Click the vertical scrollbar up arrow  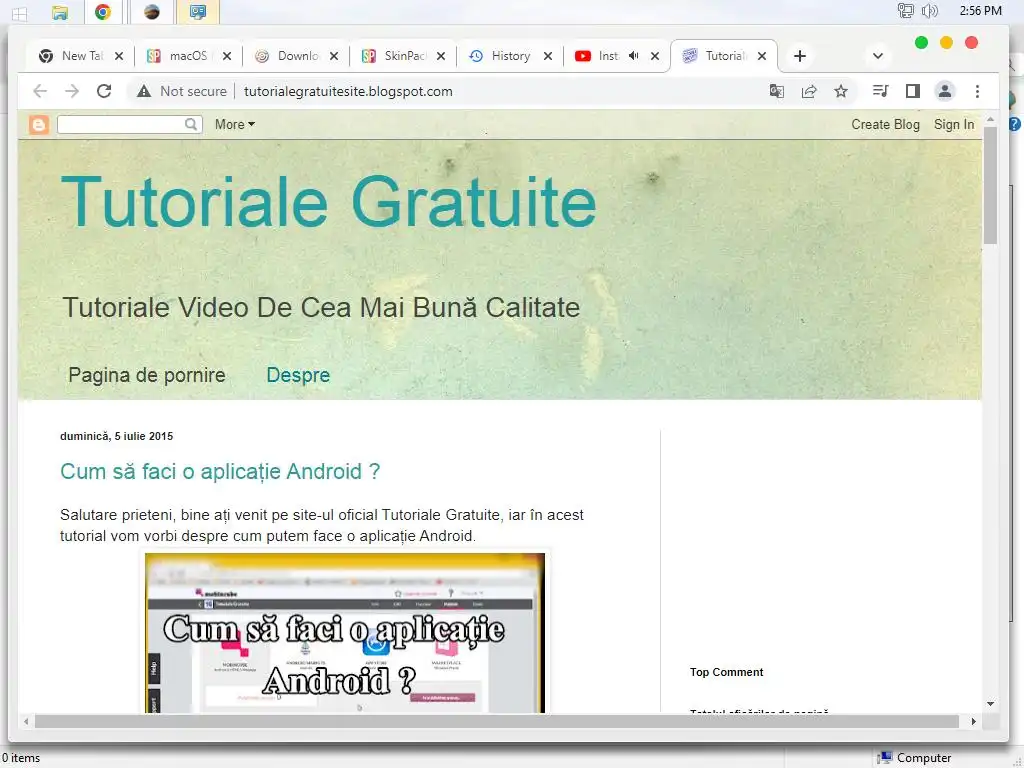tap(990, 120)
